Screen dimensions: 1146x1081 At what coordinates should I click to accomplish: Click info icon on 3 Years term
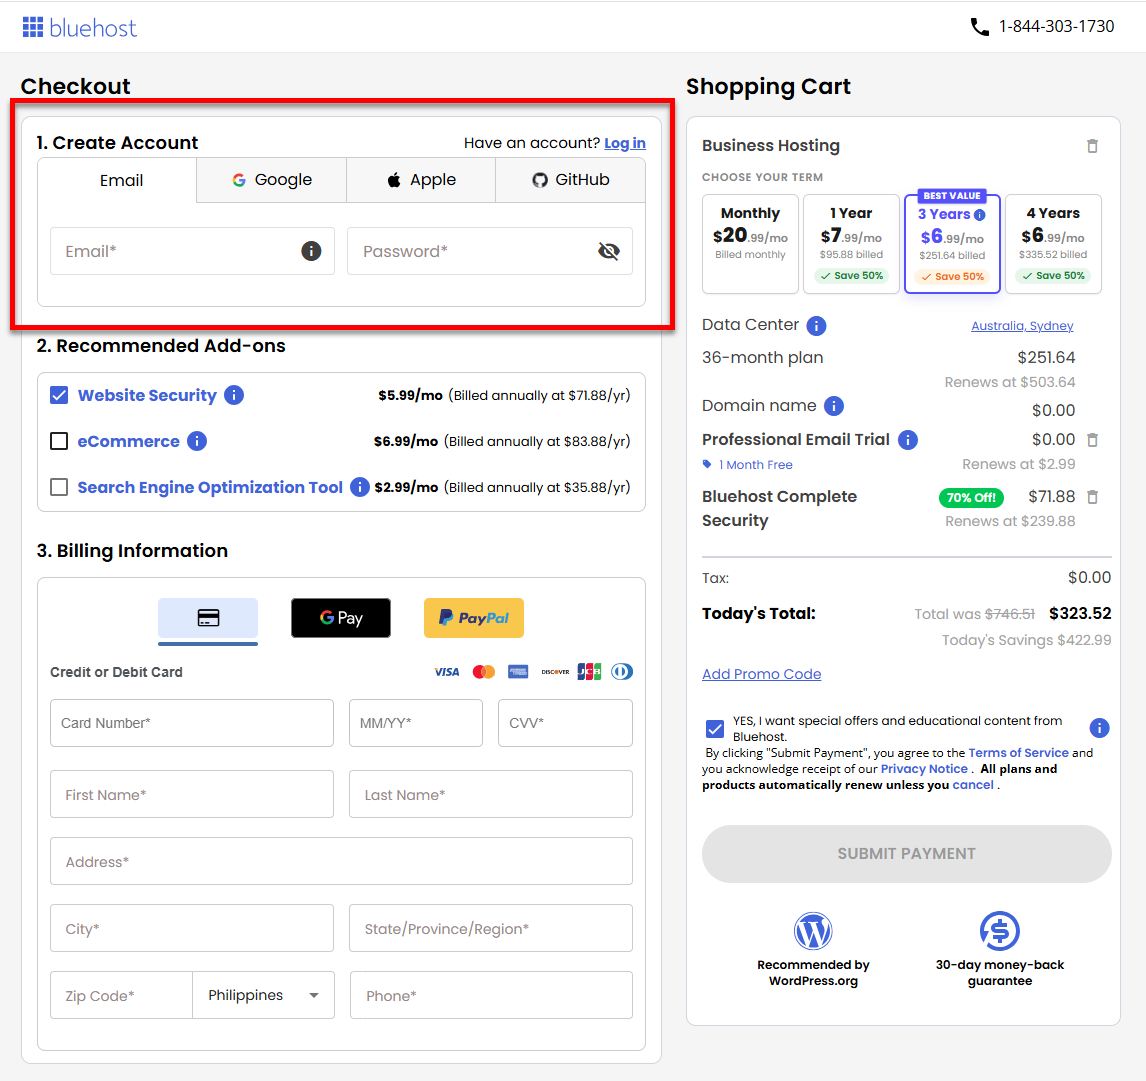click(x=980, y=215)
